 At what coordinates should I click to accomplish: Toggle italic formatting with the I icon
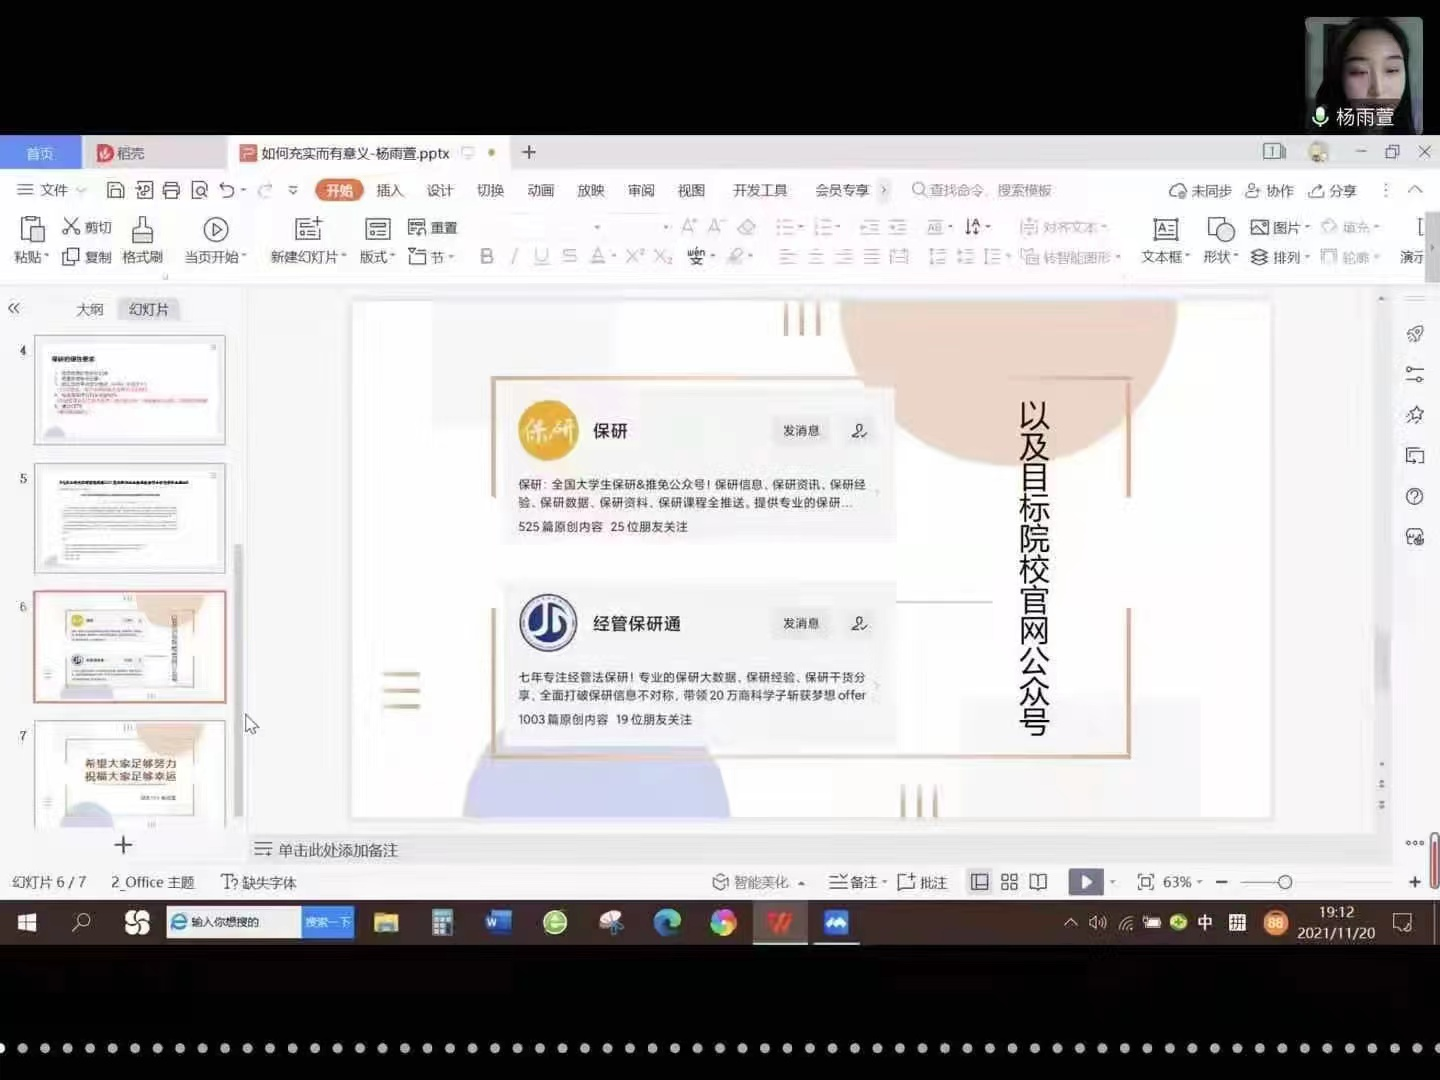pos(513,257)
